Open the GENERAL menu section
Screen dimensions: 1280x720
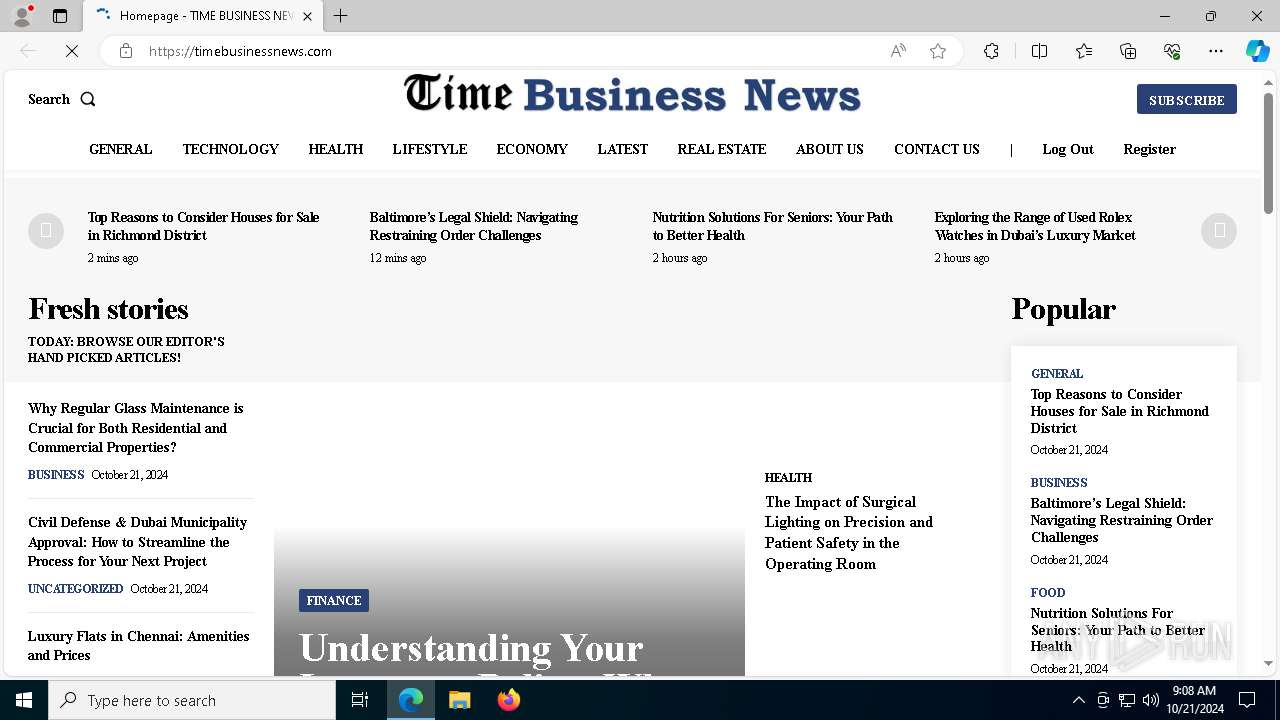(x=121, y=149)
